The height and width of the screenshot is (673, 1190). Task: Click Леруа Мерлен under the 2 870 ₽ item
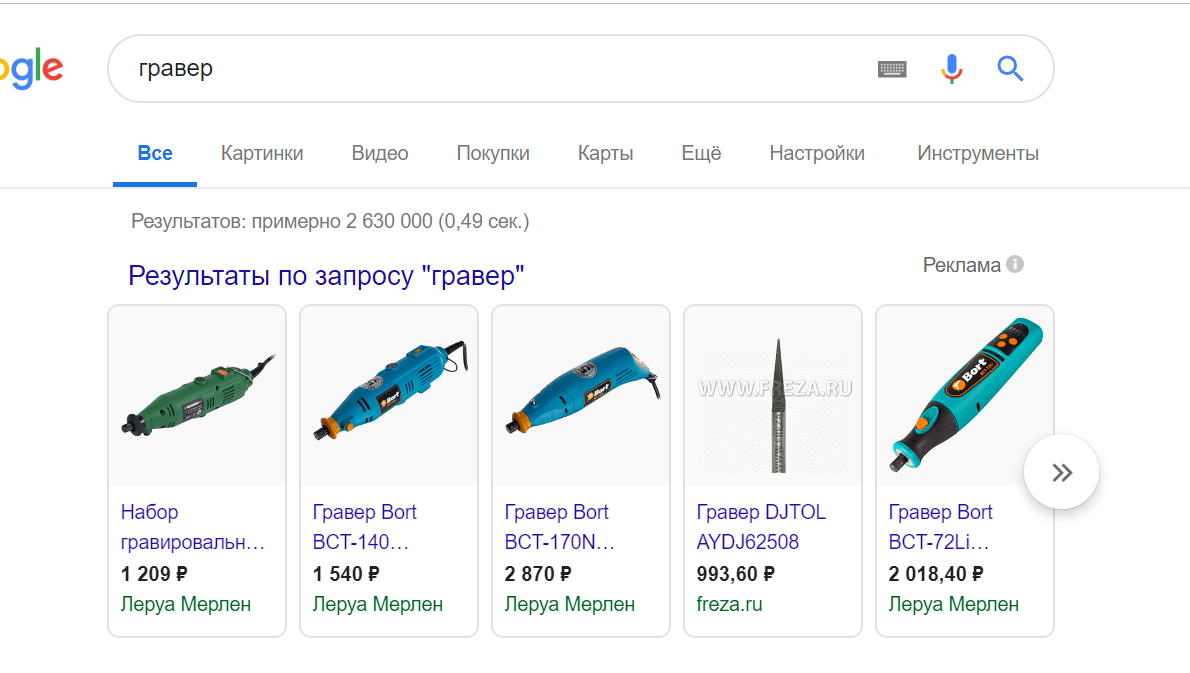pos(570,605)
